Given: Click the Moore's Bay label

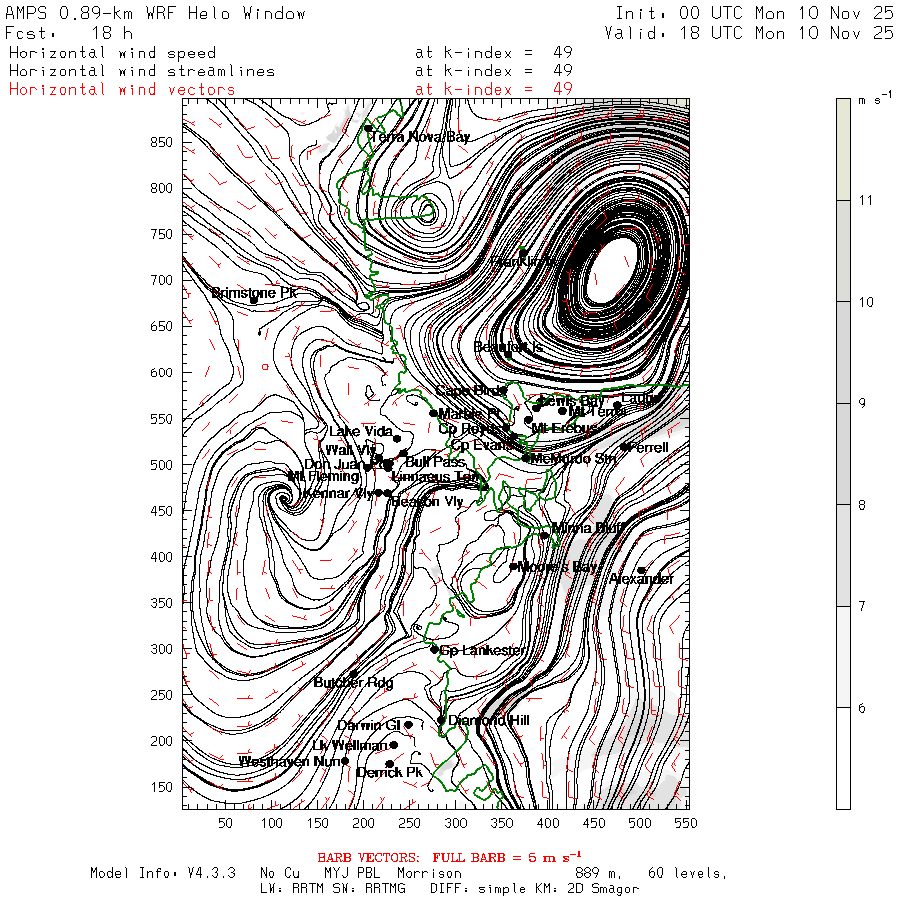Looking at the screenshot, I should (x=557, y=567).
